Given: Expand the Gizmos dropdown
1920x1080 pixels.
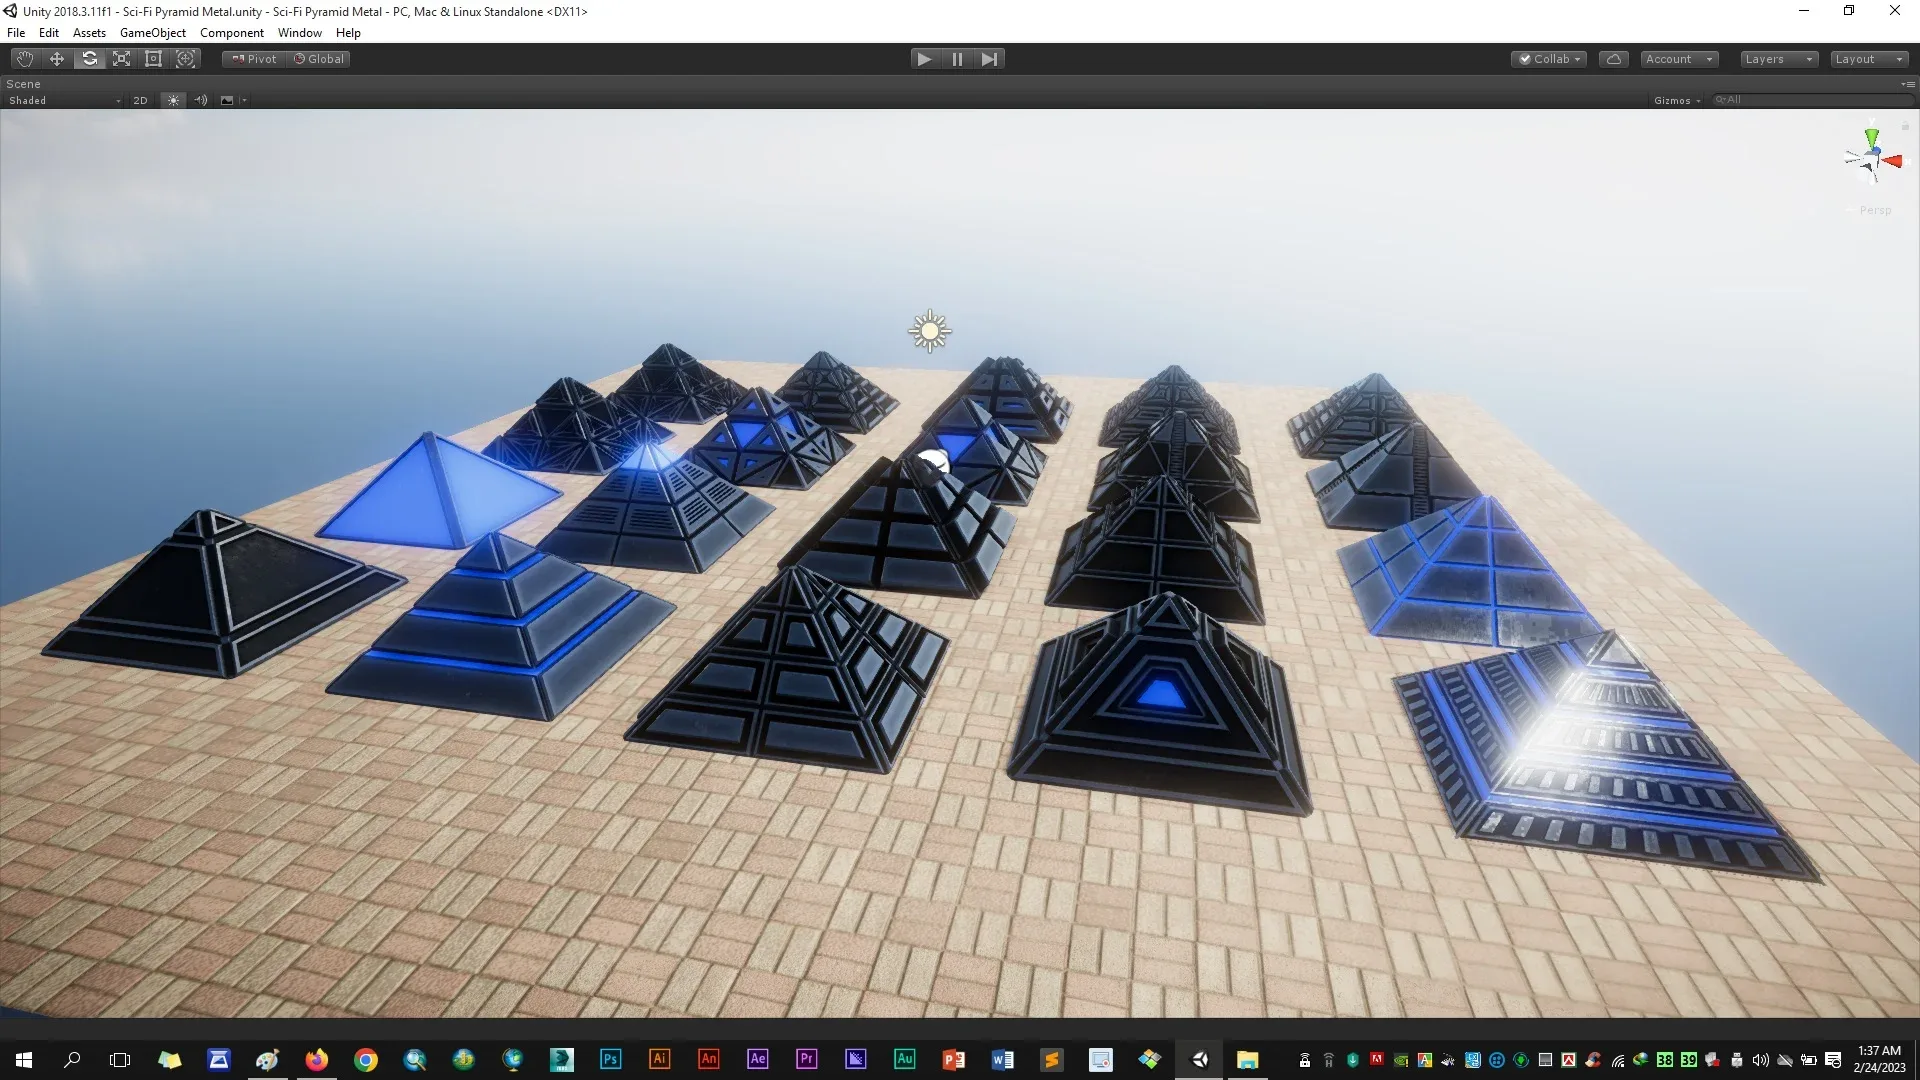Looking at the screenshot, I should click(1677, 100).
